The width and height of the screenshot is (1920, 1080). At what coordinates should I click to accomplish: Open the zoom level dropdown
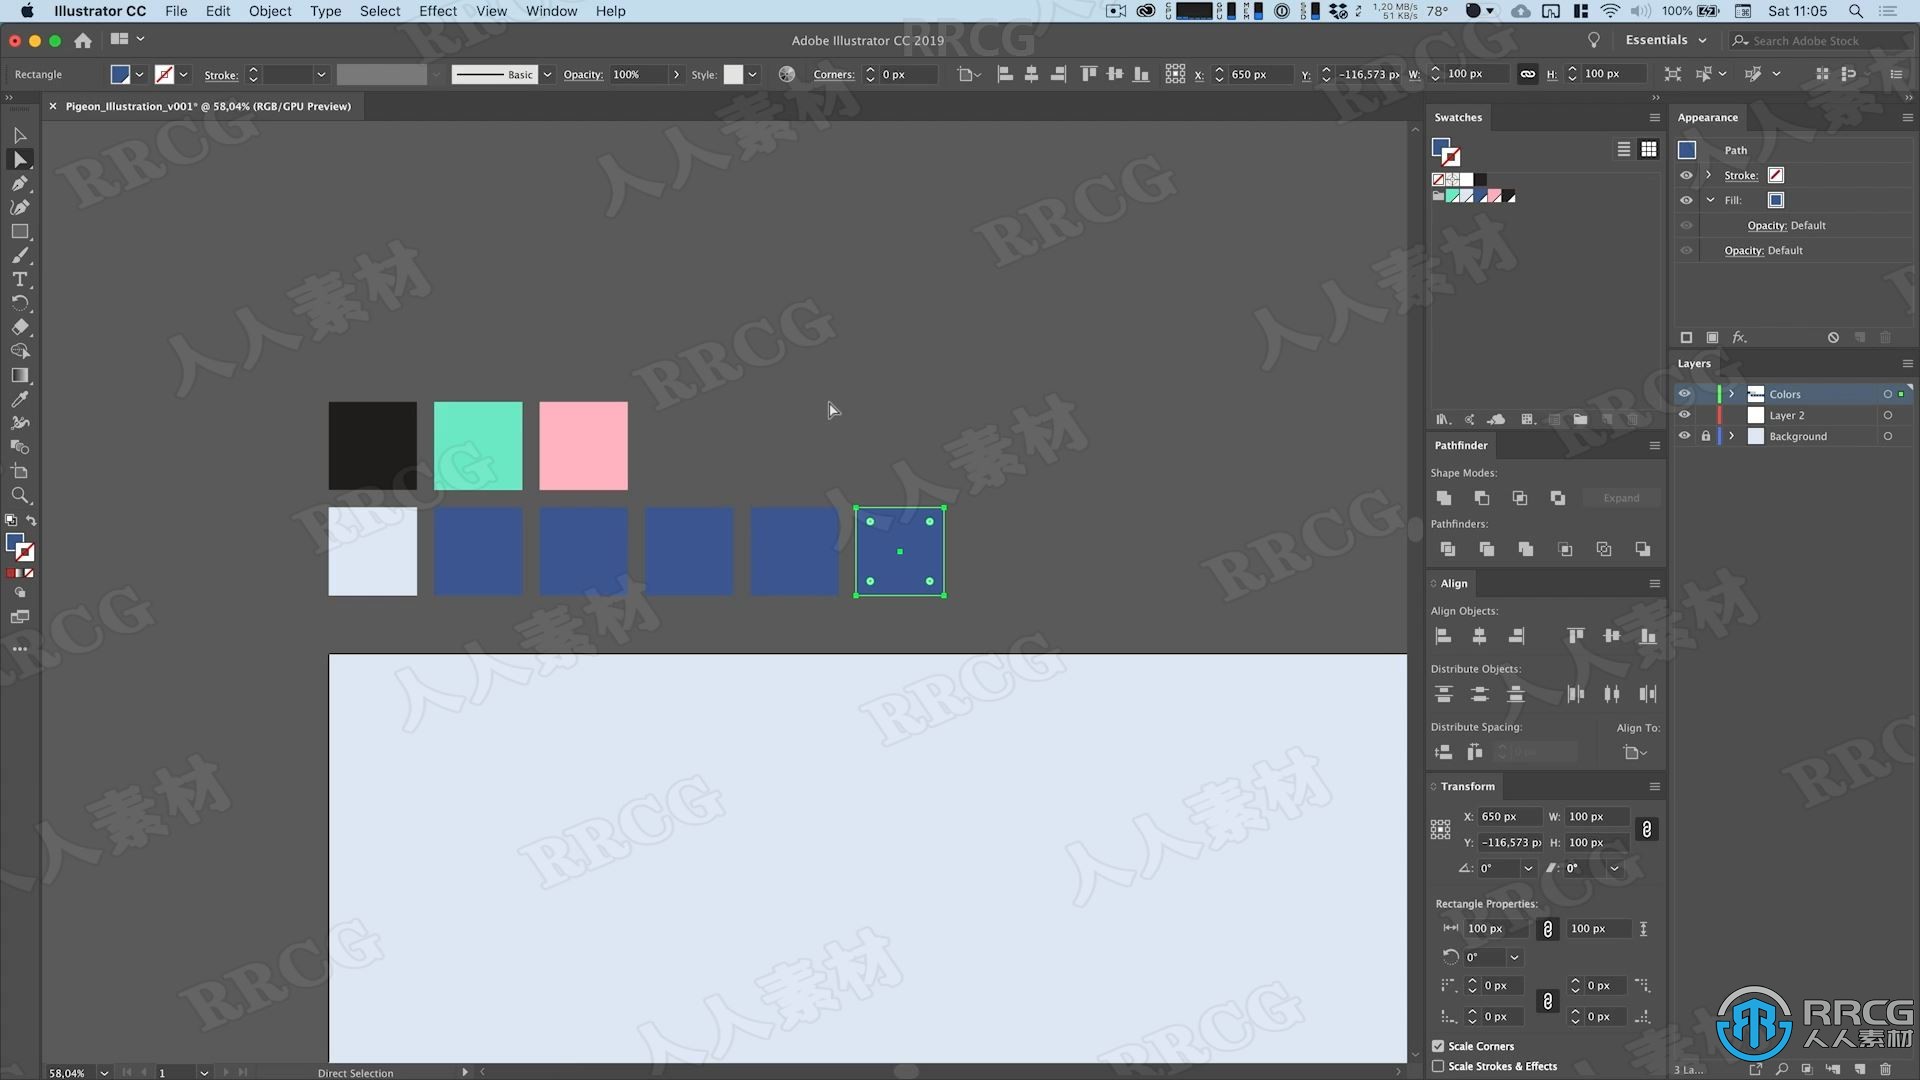(104, 1072)
